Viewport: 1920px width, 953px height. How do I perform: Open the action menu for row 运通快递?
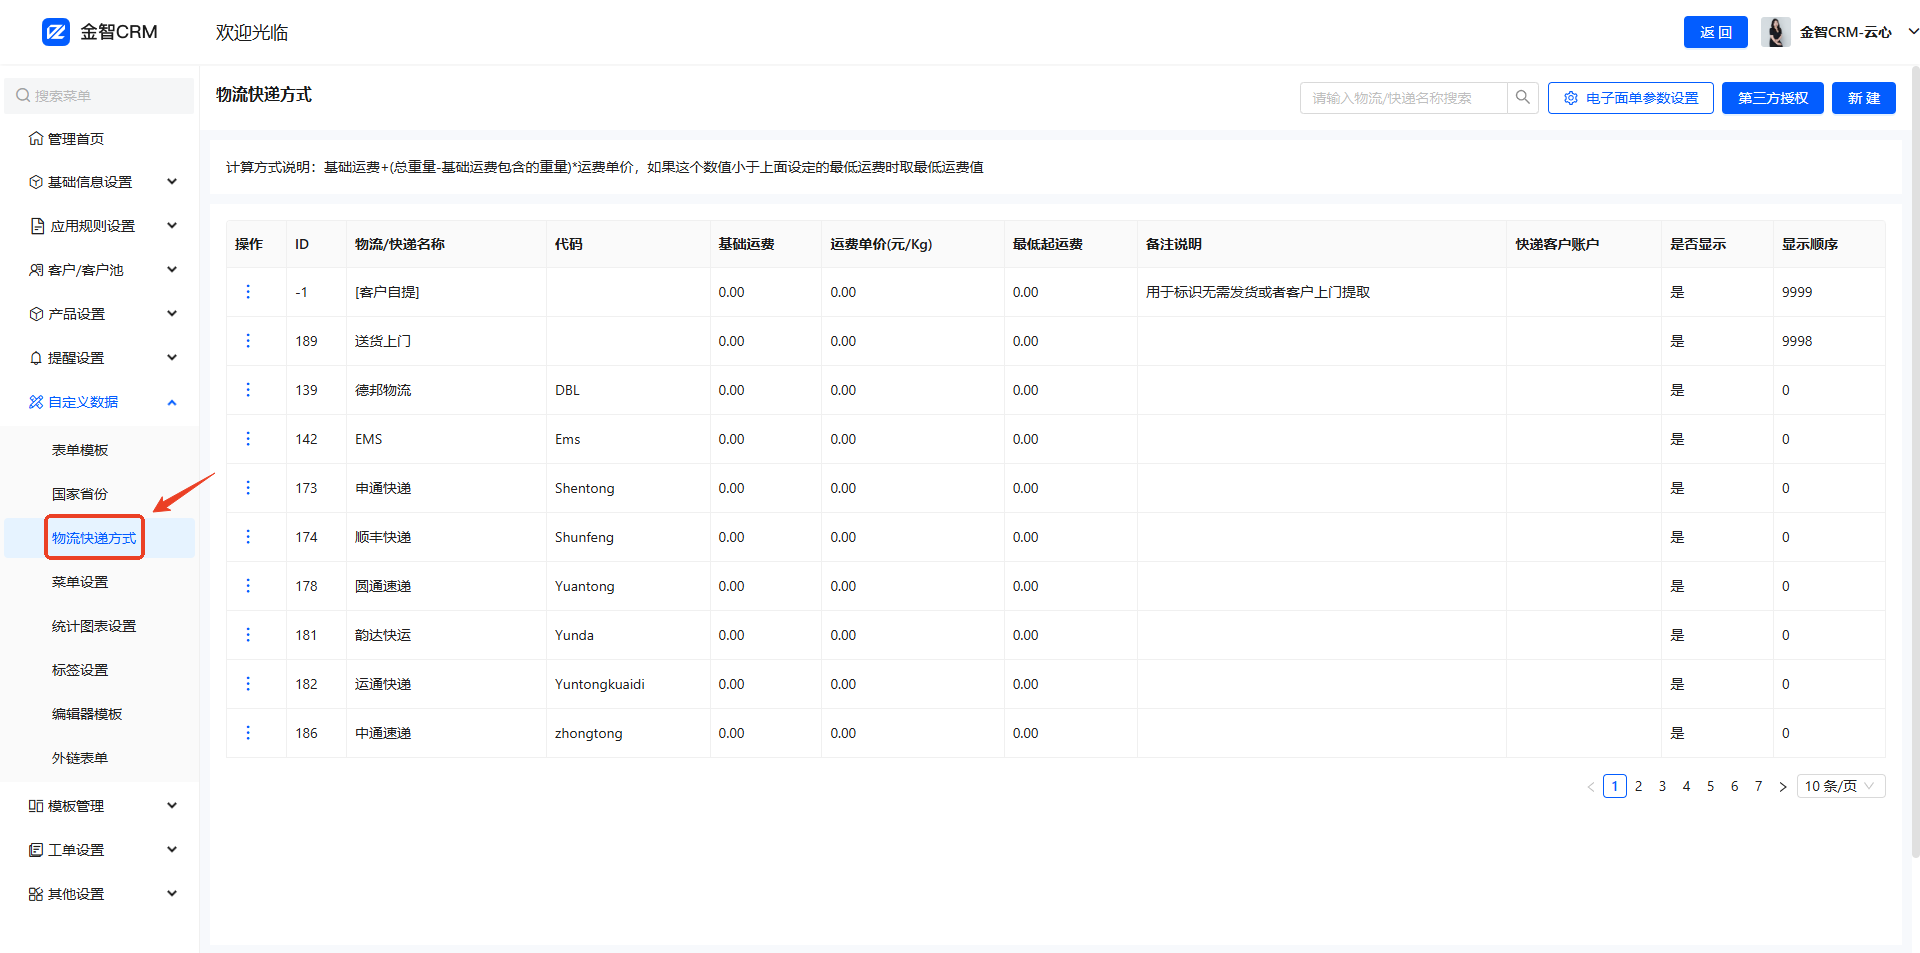tap(248, 684)
